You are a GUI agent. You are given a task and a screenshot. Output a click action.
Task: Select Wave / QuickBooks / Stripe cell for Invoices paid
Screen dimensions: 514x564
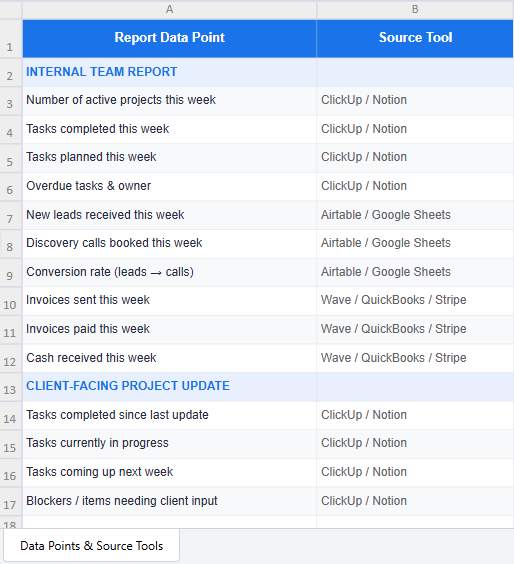[x=415, y=330]
